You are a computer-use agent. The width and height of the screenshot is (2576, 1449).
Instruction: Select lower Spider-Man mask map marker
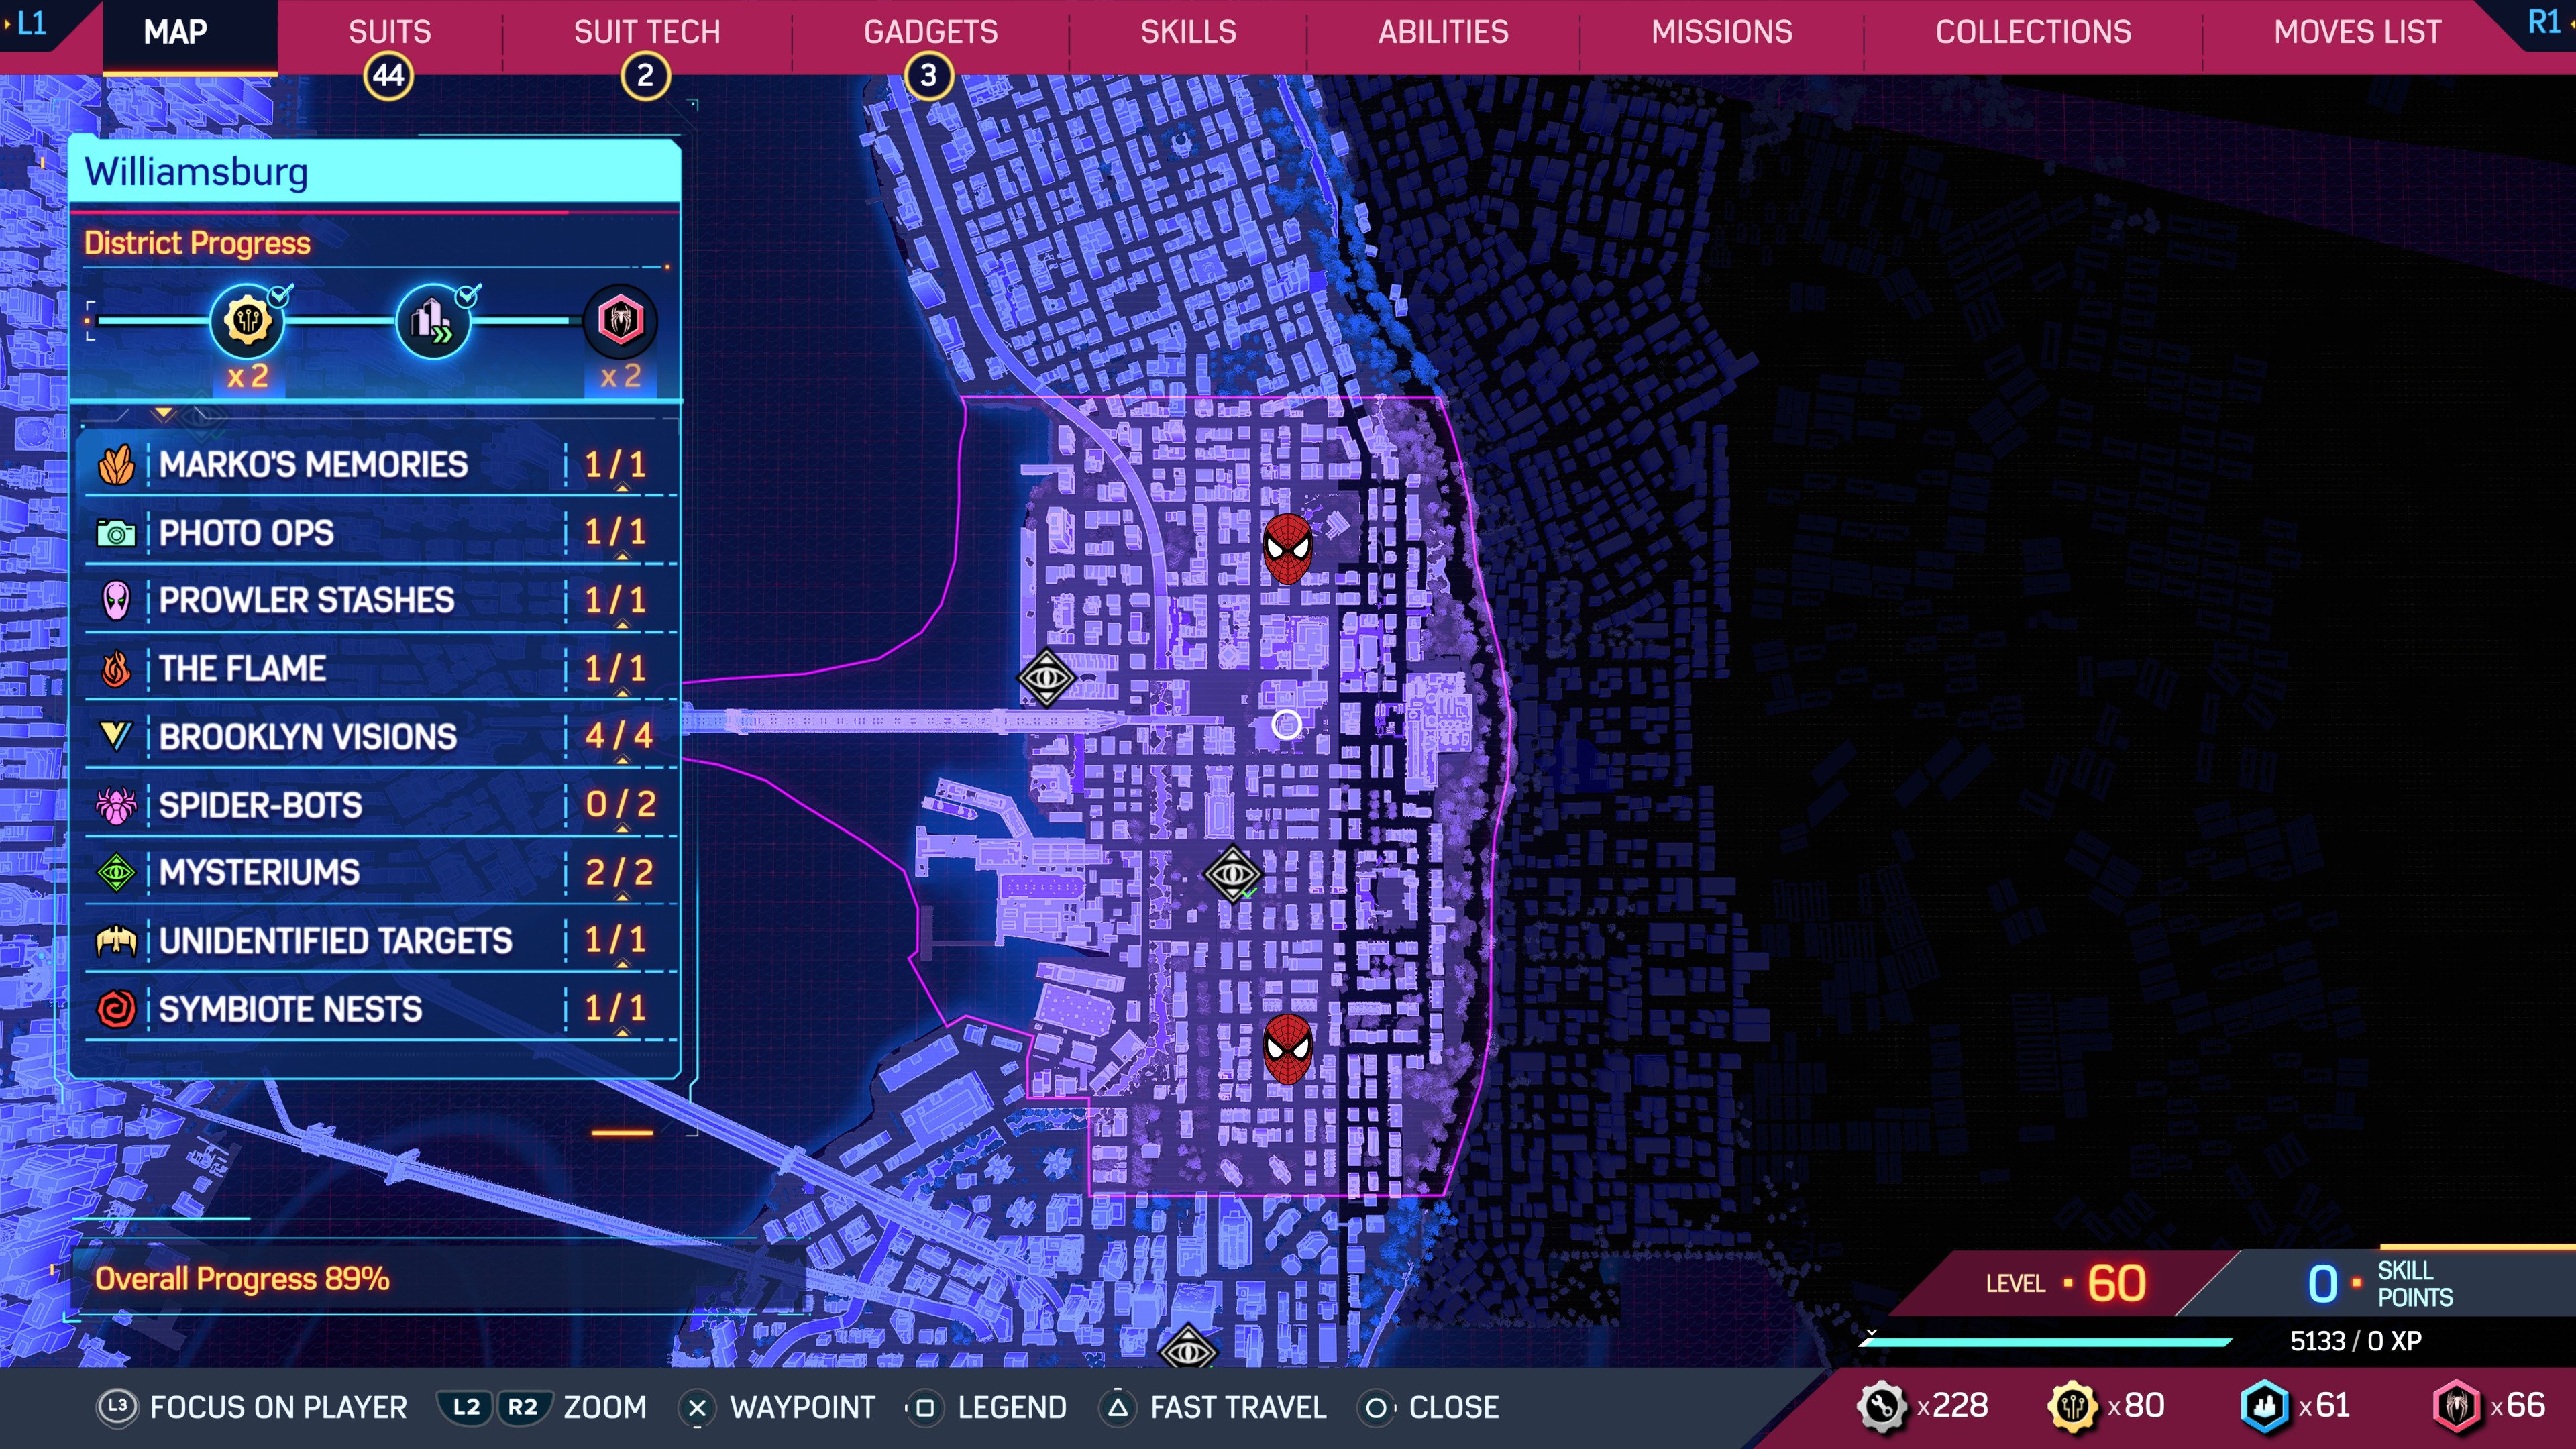pos(1288,1049)
